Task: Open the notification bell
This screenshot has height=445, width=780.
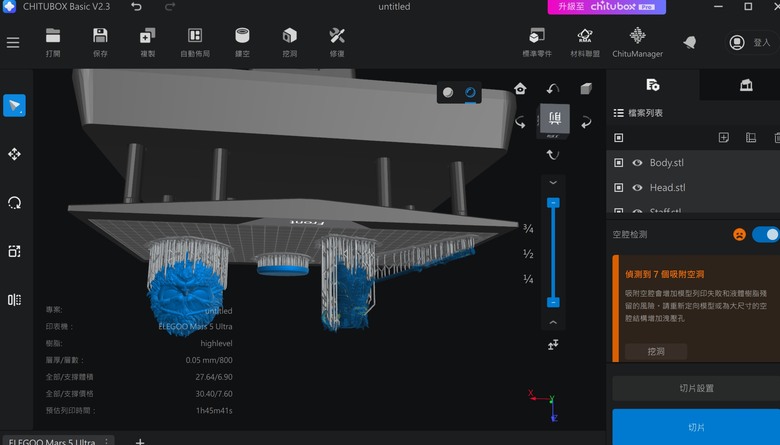Action: (x=689, y=42)
